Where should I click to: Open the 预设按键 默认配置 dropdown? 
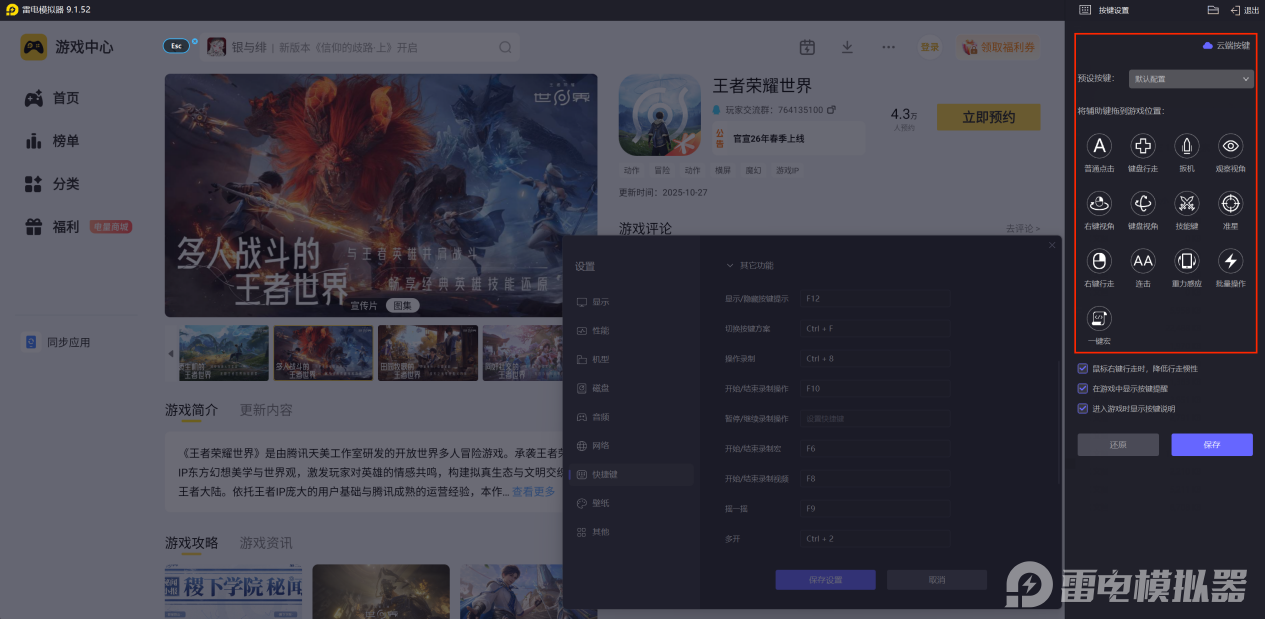(x=1190, y=78)
